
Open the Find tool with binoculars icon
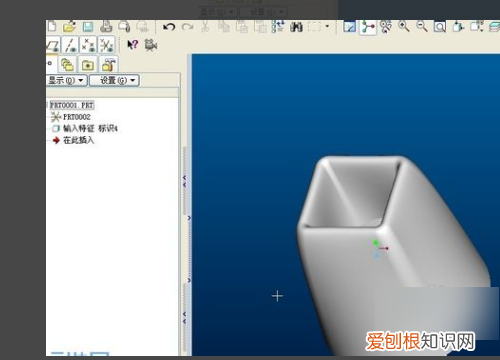point(296,27)
